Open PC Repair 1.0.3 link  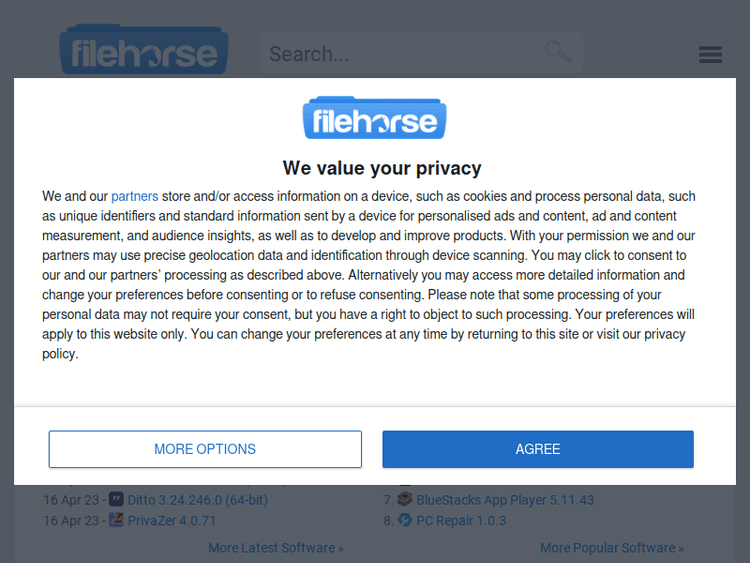(x=461, y=521)
